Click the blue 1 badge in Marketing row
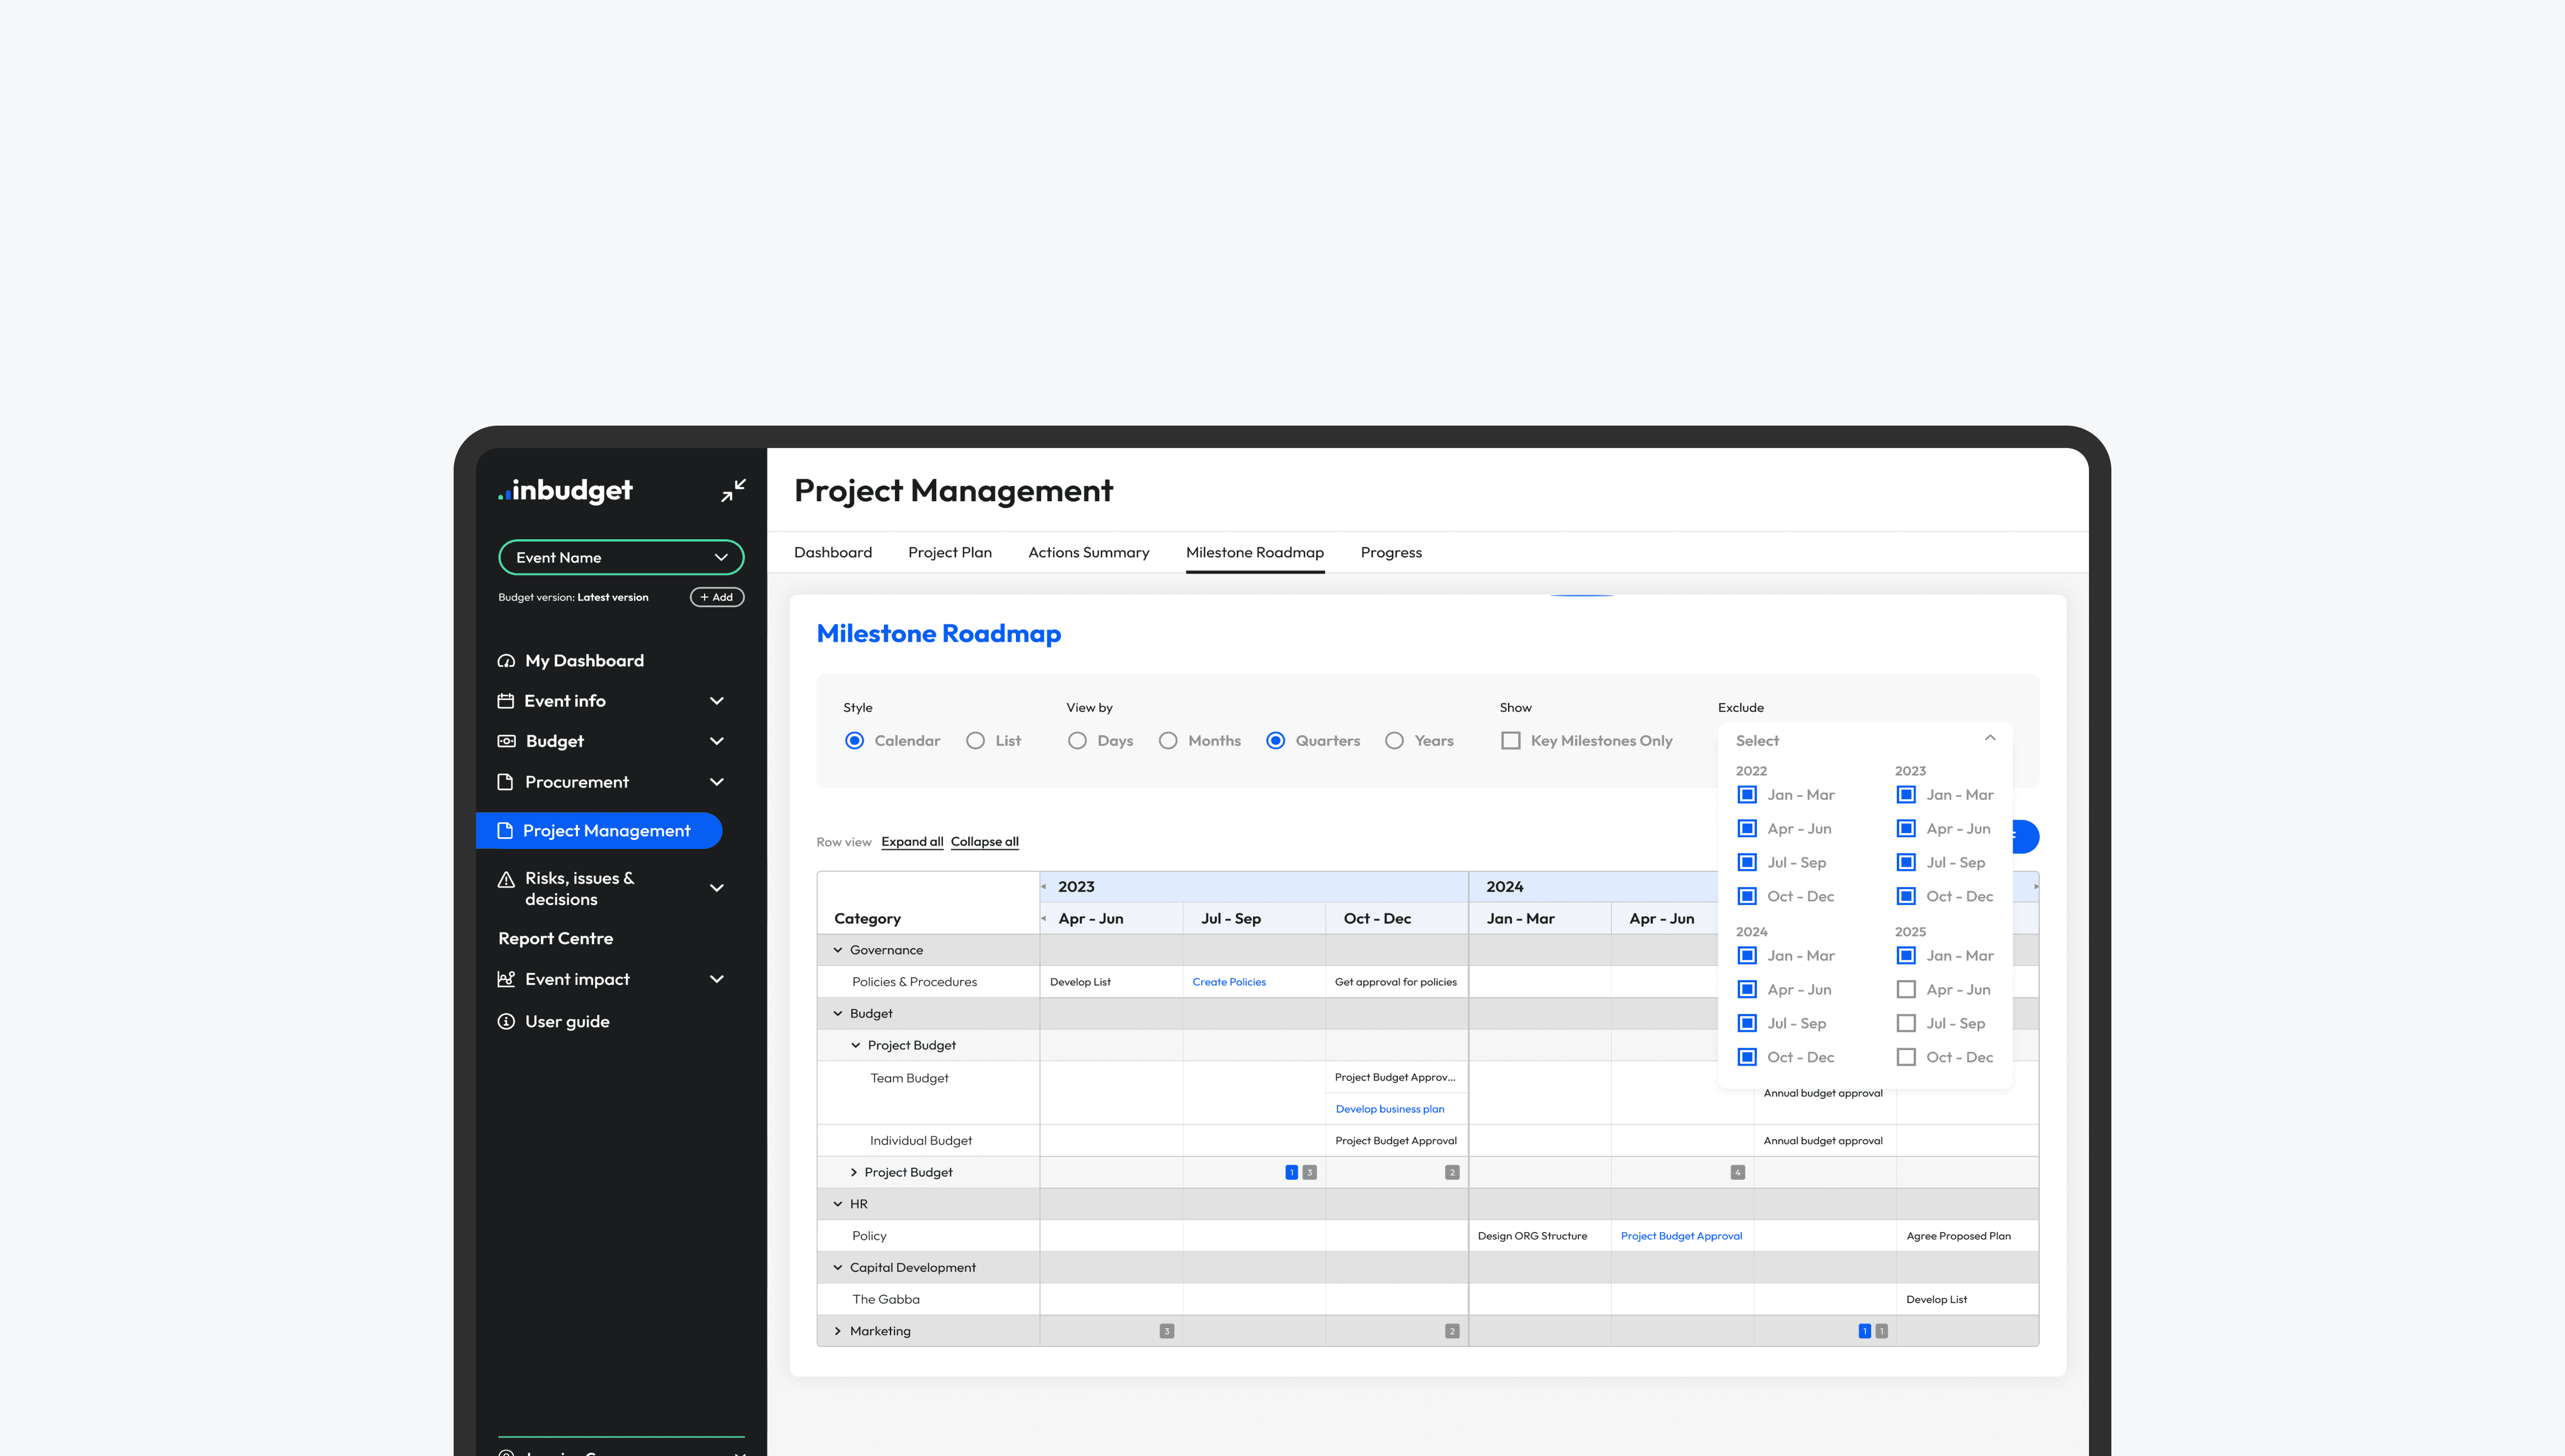Viewport: 2565px width, 1456px height. click(x=1864, y=1331)
